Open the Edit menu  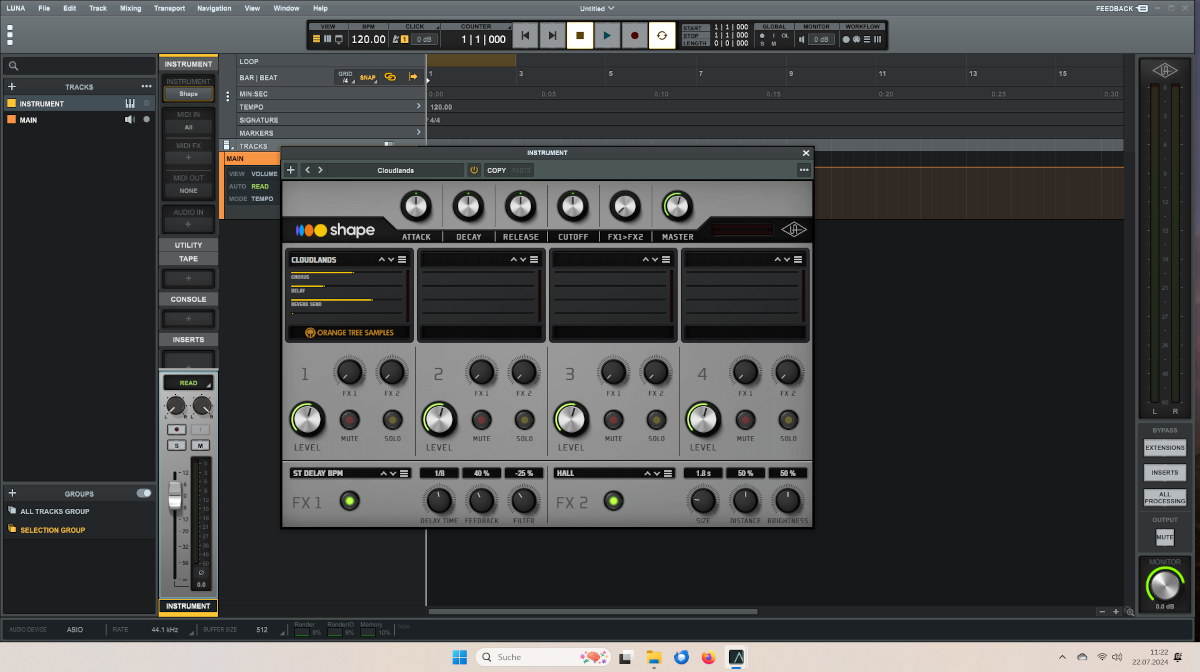[69, 8]
